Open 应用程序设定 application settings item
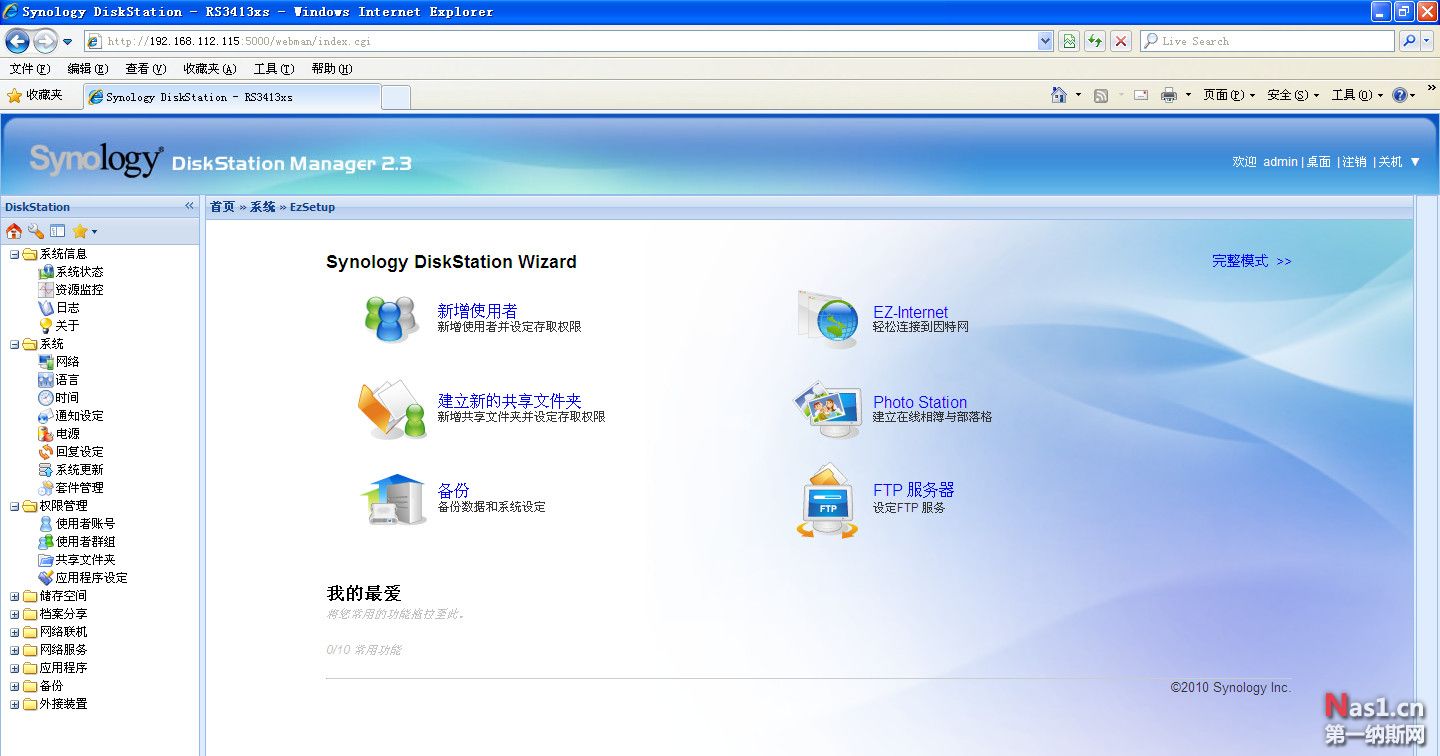This screenshot has width=1440, height=756. coord(91,578)
